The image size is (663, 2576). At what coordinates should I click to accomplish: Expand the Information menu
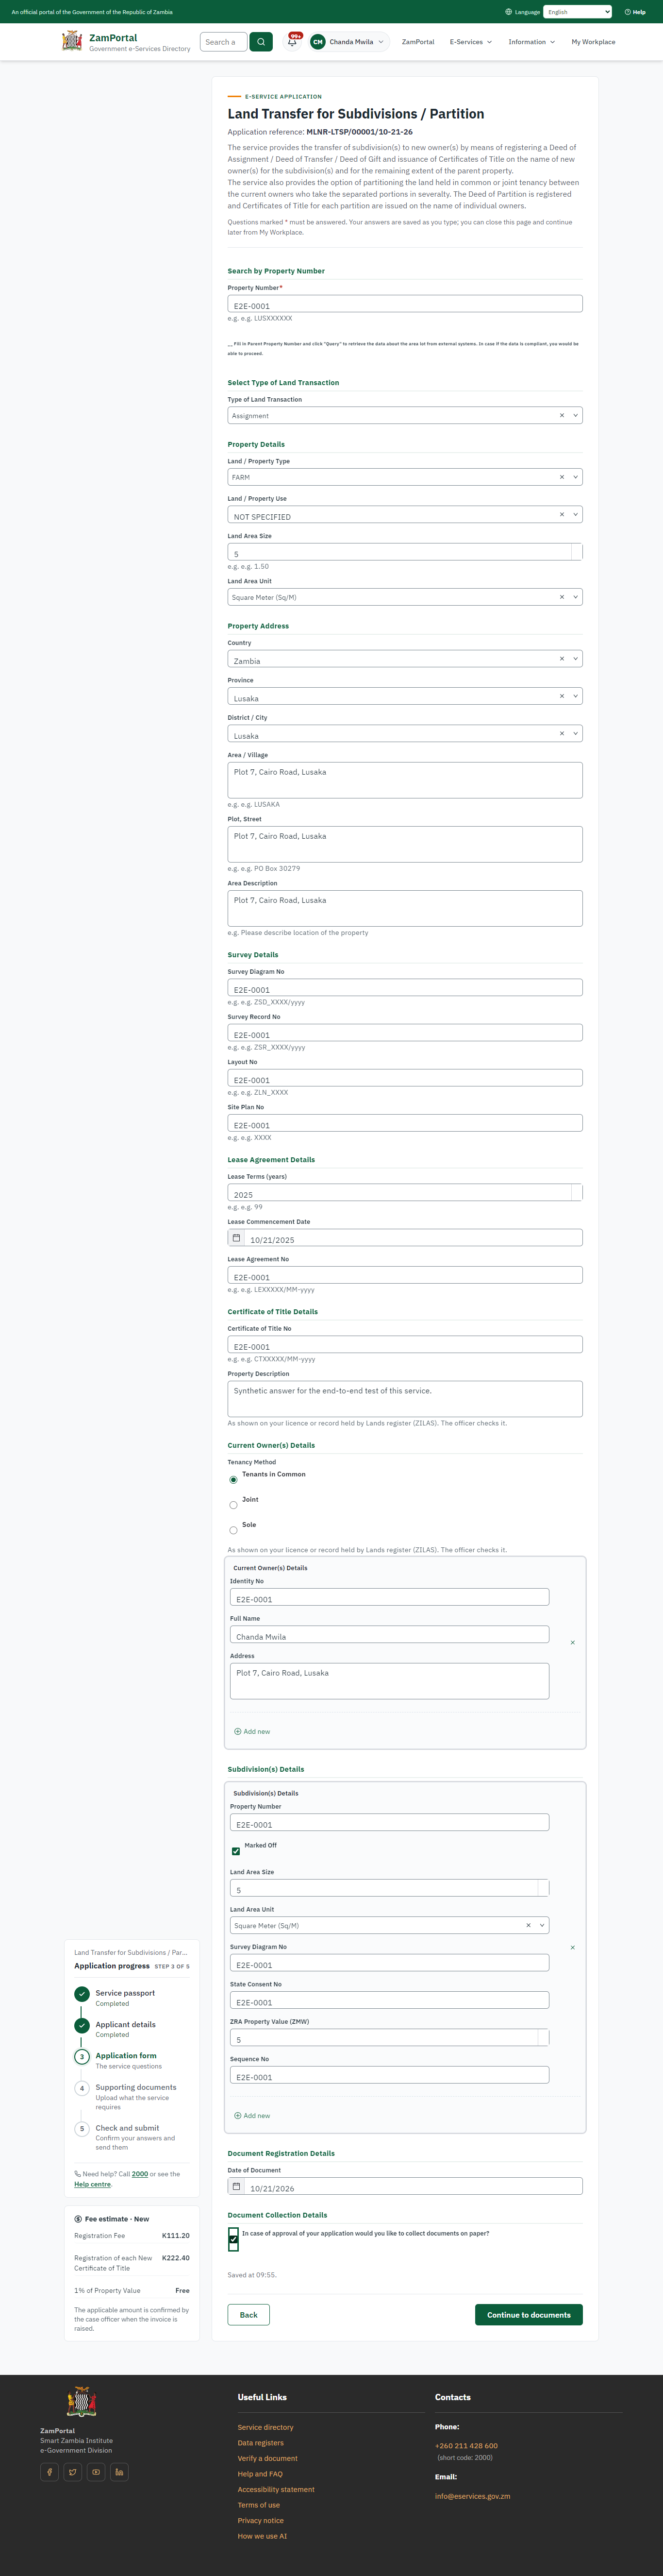[x=531, y=42]
